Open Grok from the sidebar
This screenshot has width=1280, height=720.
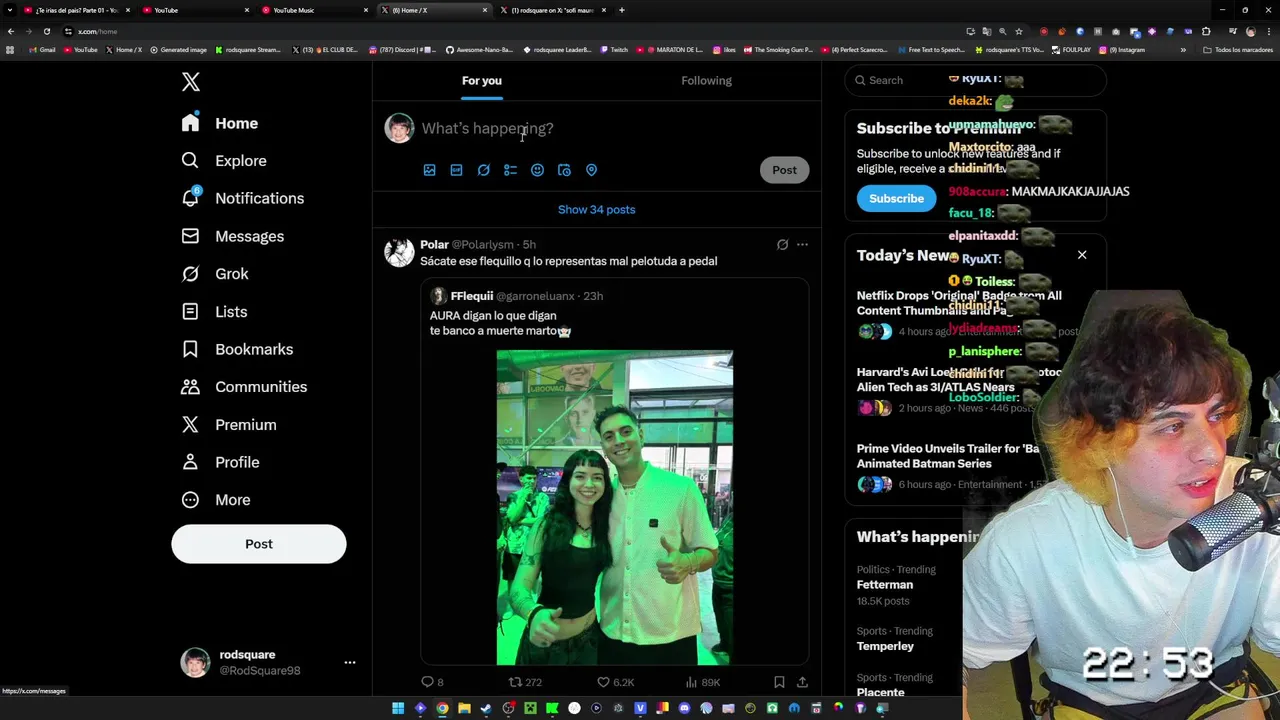click(x=215, y=274)
